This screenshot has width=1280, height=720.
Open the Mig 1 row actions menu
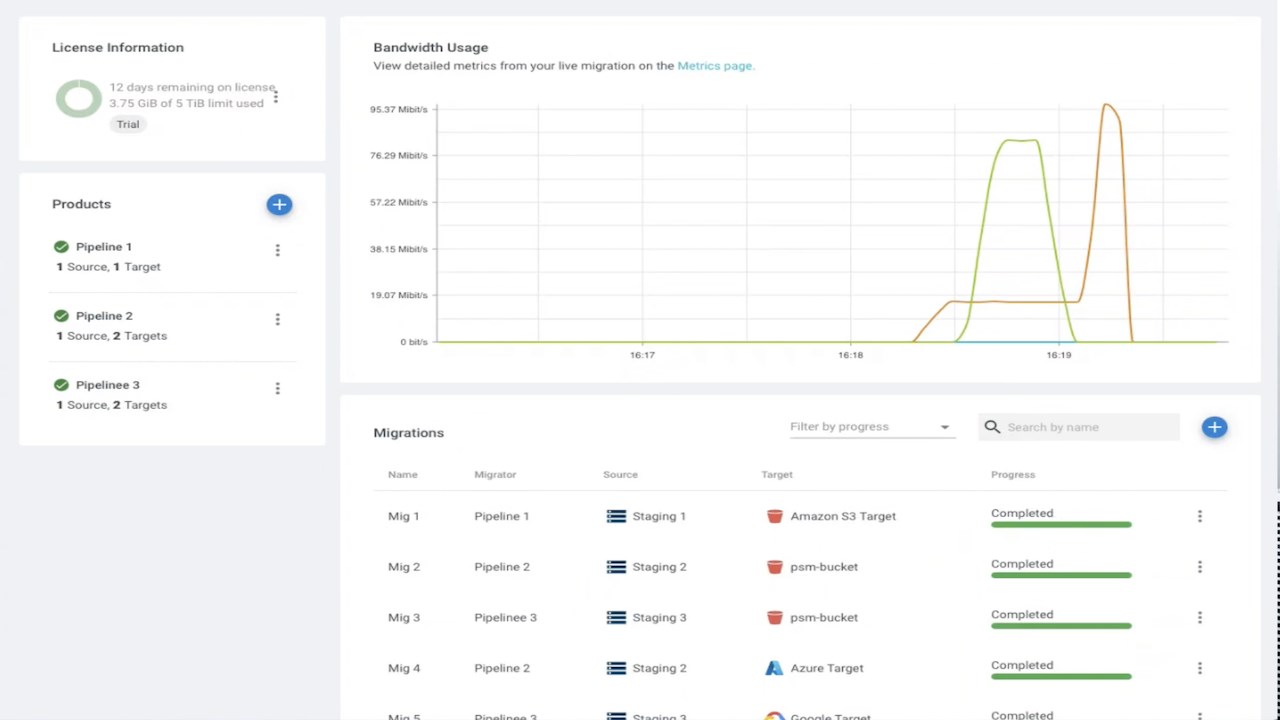(1199, 516)
